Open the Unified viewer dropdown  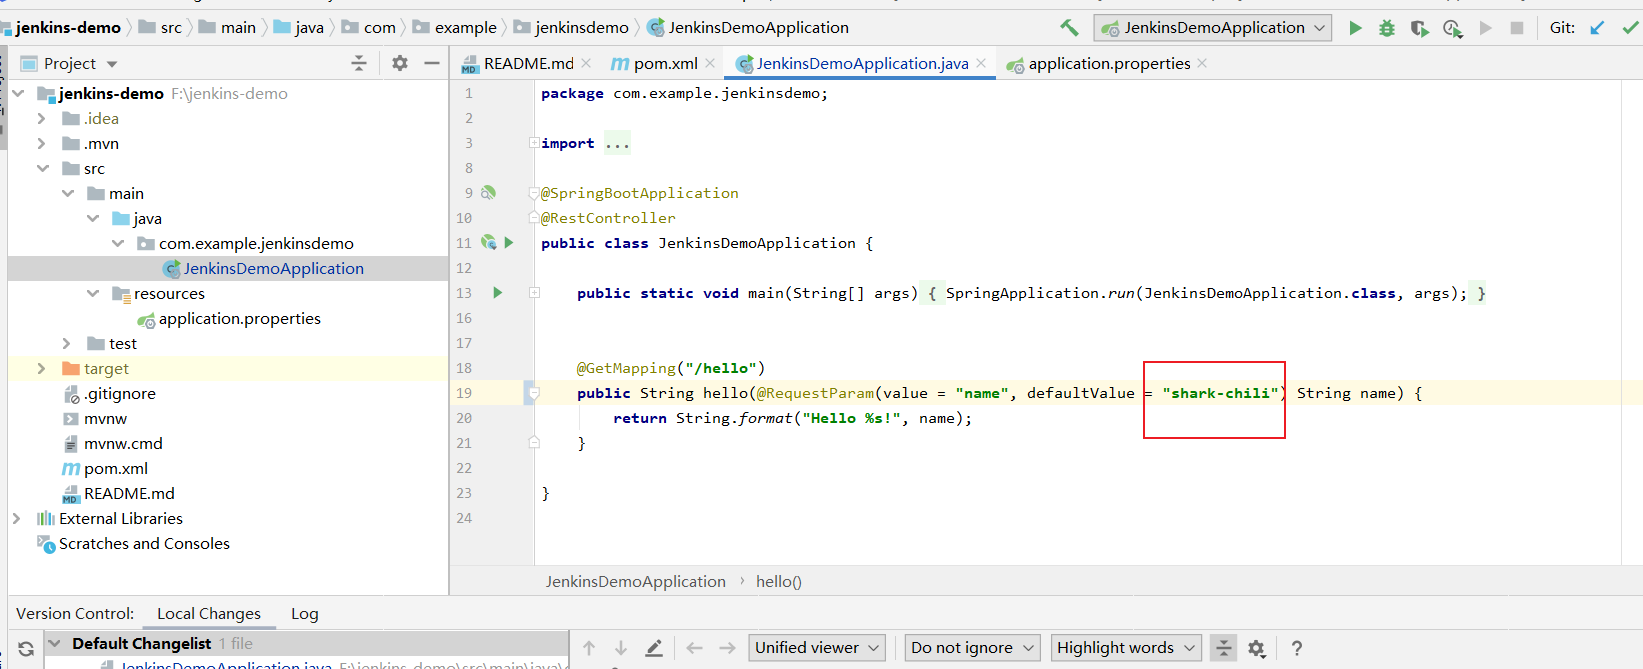click(x=817, y=648)
